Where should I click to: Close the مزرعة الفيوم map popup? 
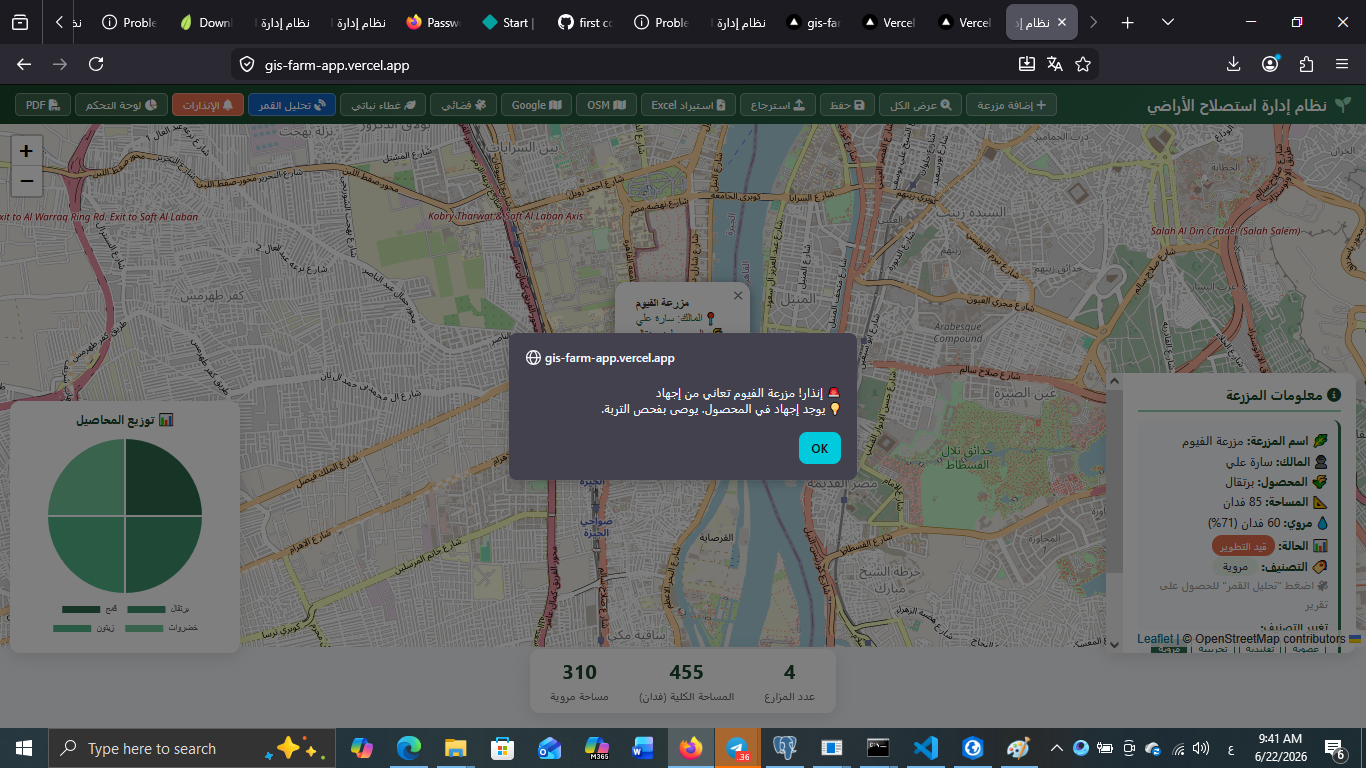[738, 295]
